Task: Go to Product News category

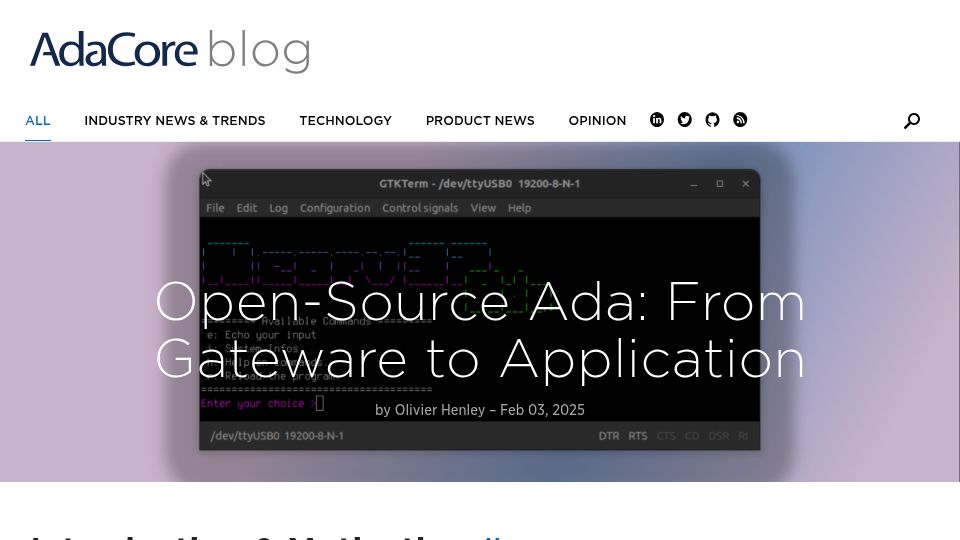Action: 480,121
